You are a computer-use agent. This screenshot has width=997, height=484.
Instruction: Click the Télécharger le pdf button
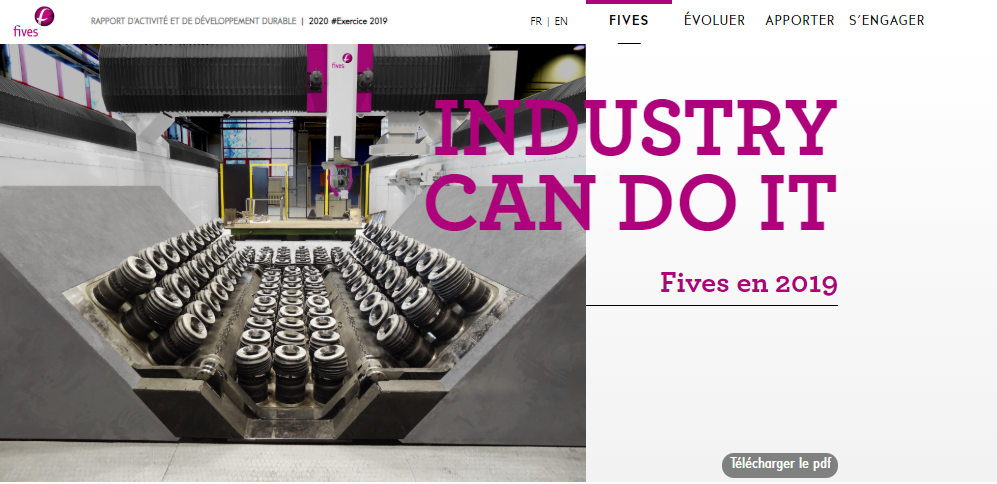(780, 464)
